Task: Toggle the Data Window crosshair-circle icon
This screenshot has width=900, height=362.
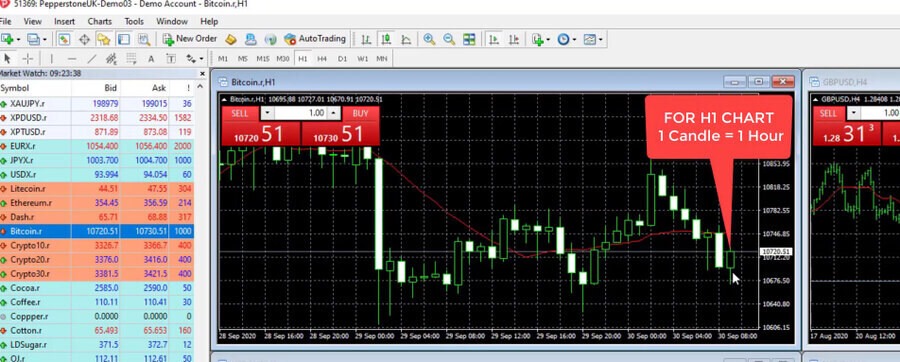Action: [x=84, y=39]
